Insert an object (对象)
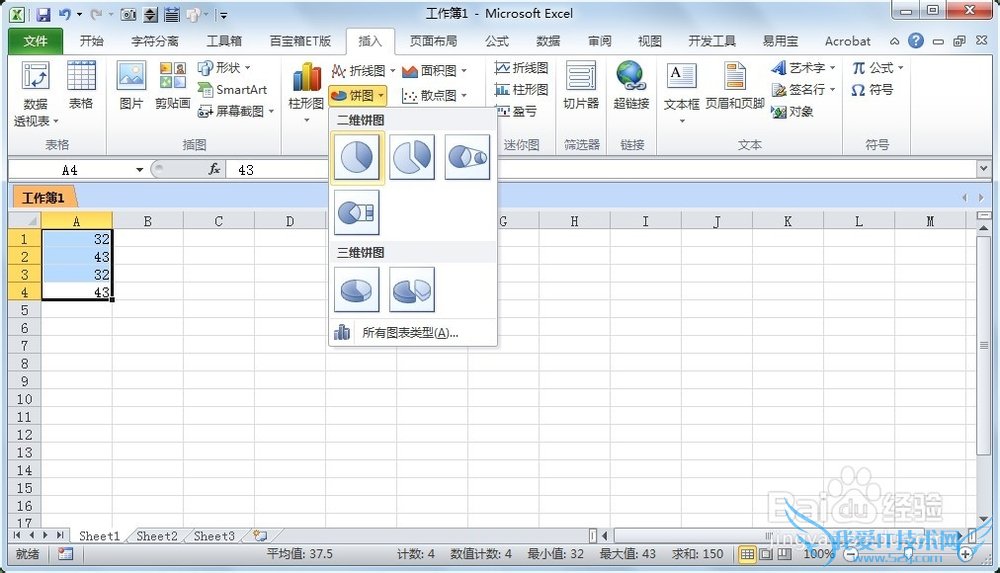The image size is (1000, 573). pos(793,112)
